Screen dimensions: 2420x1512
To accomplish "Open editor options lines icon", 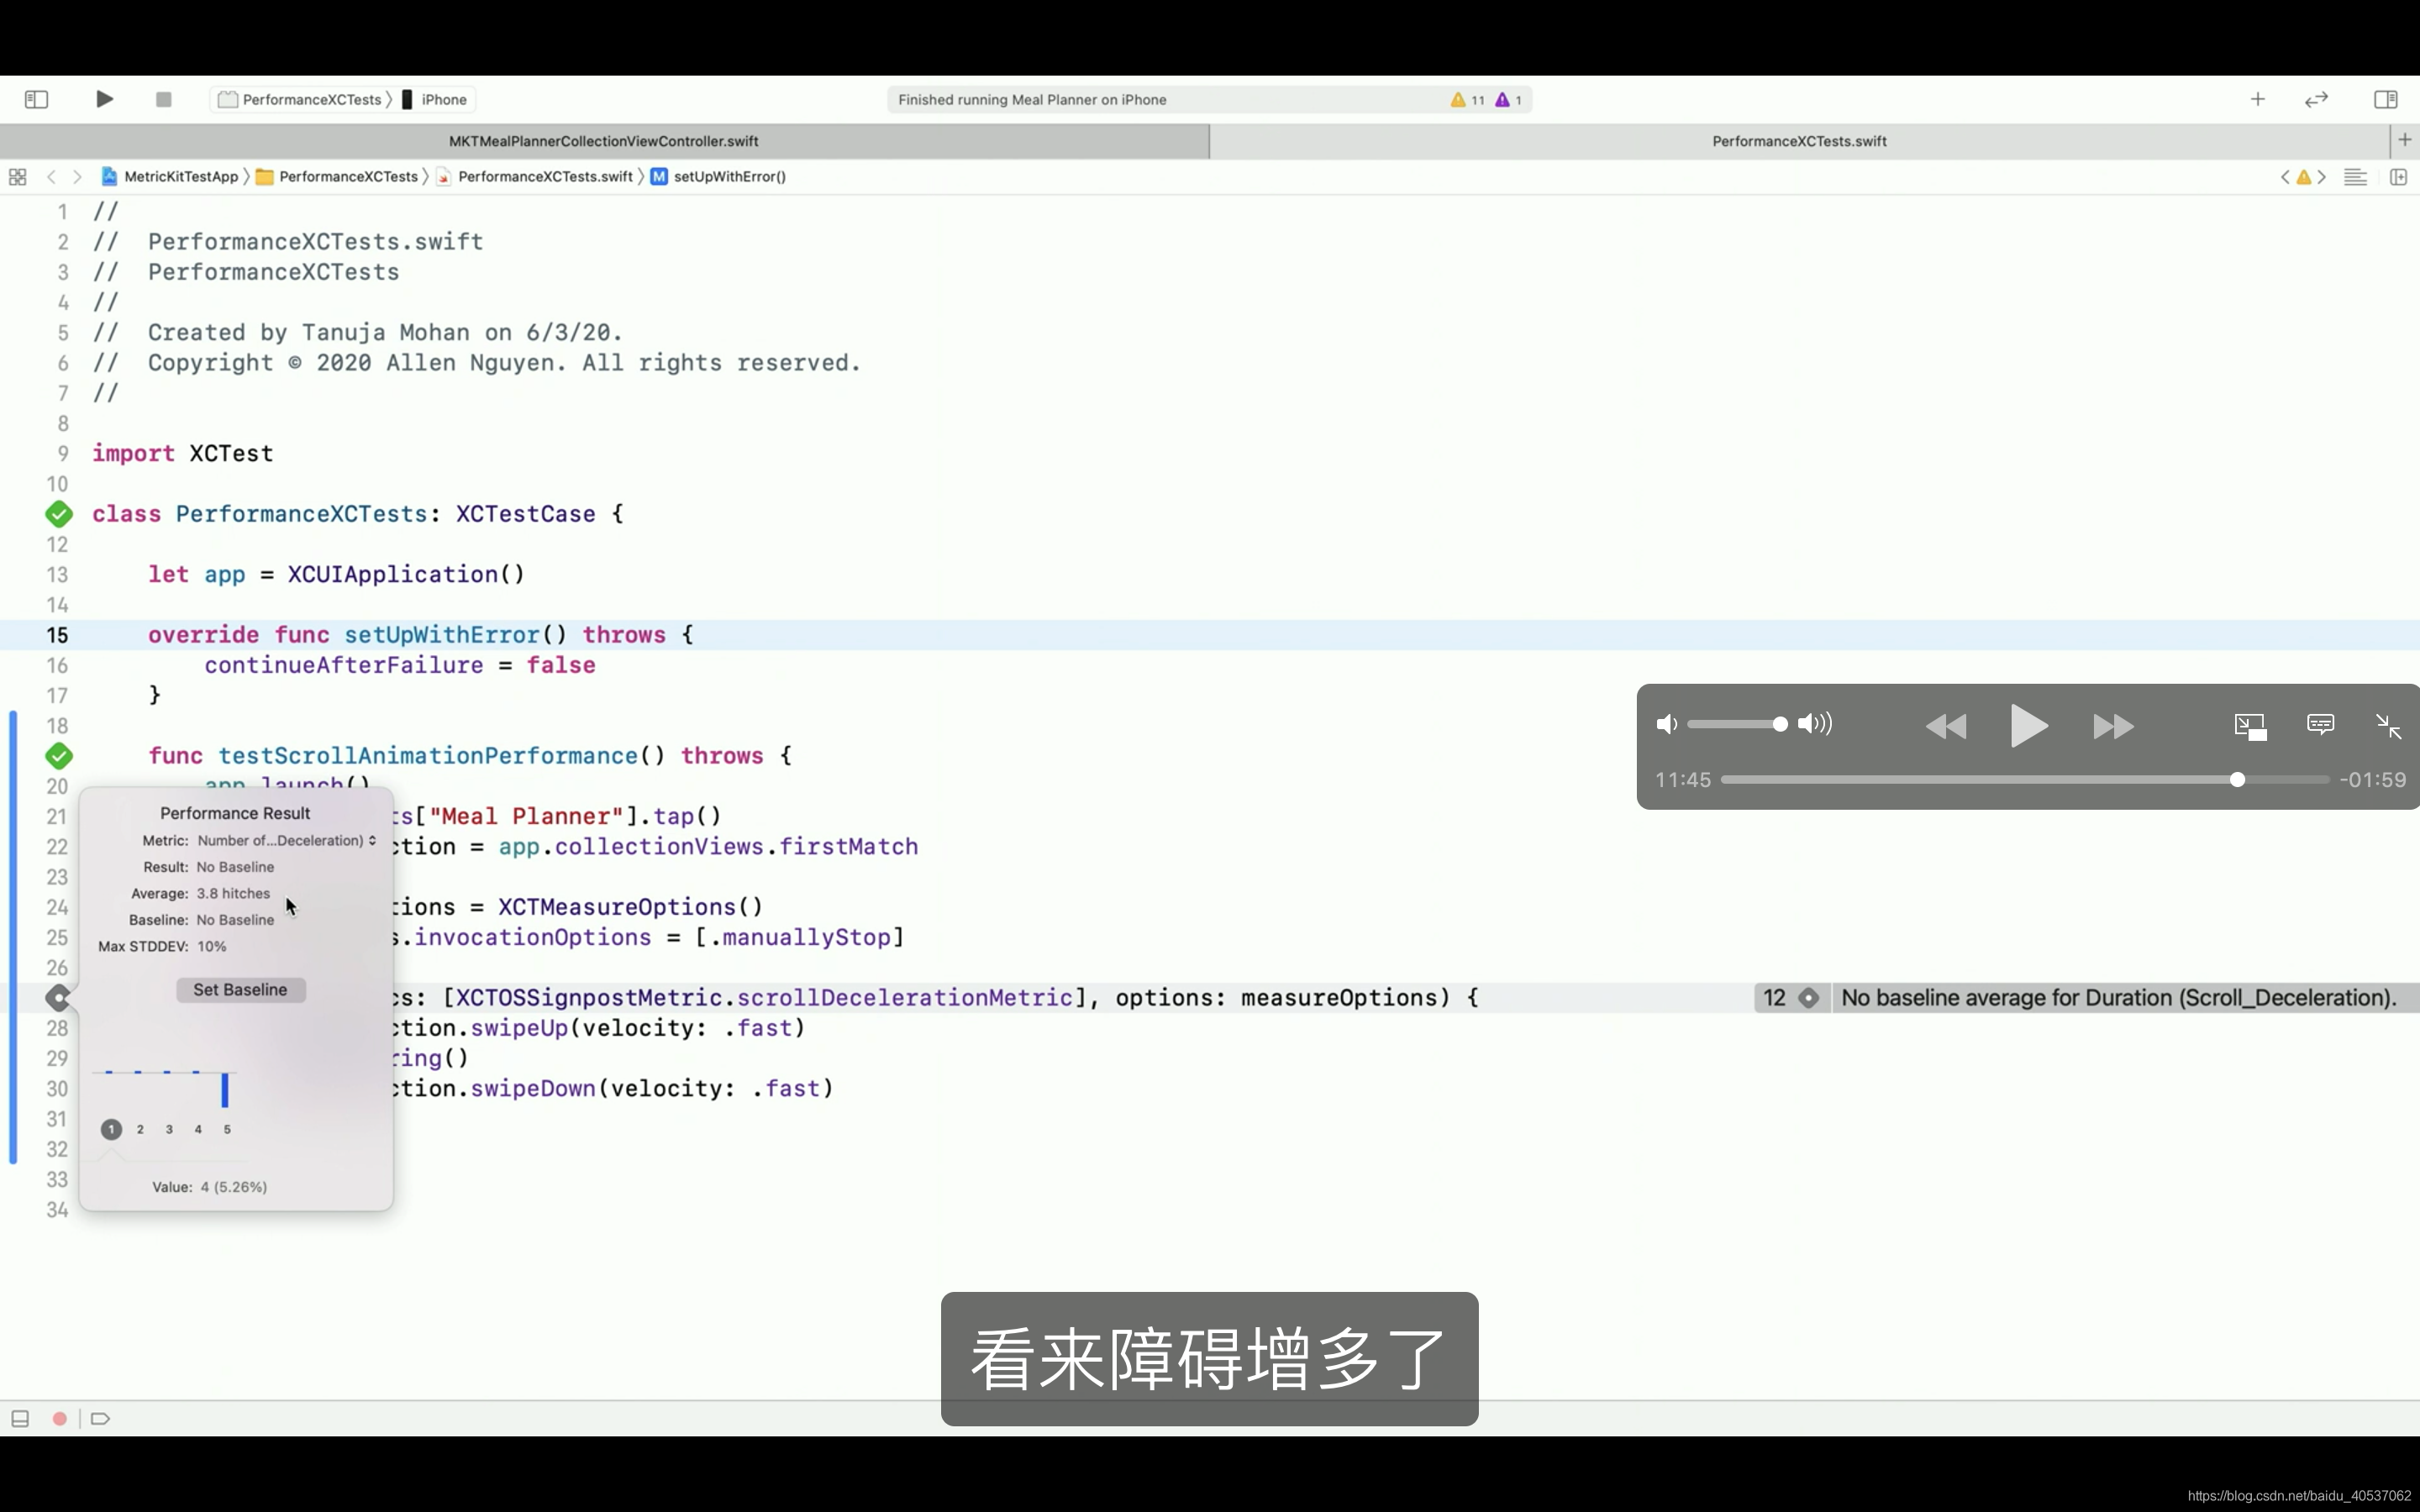I will tap(2355, 177).
